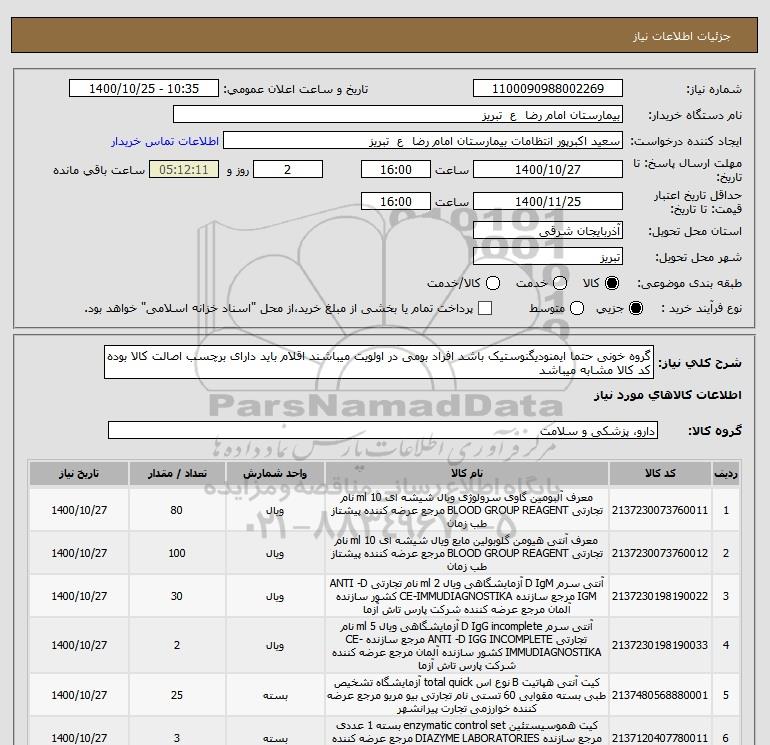The width and height of the screenshot is (770, 745).
Task: Click the requester field سعید اکبرپور
Action: click(423, 141)
